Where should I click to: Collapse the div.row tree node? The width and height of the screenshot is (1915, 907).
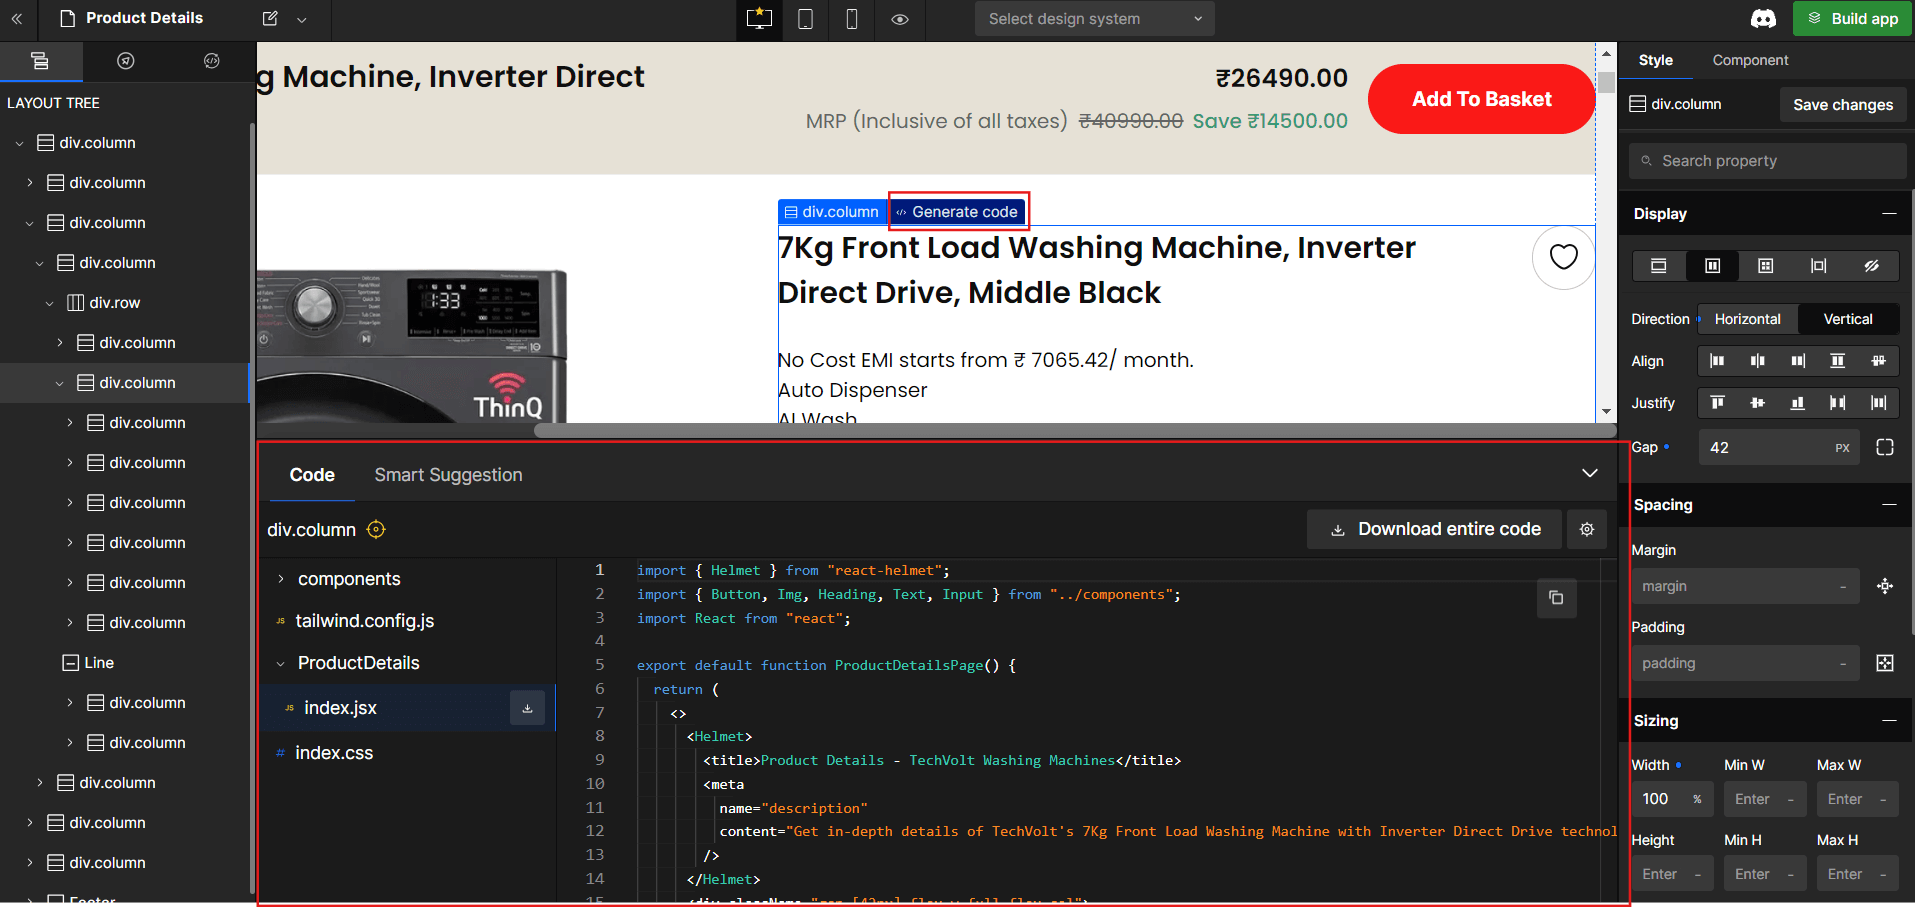click(x=50, y=303)
